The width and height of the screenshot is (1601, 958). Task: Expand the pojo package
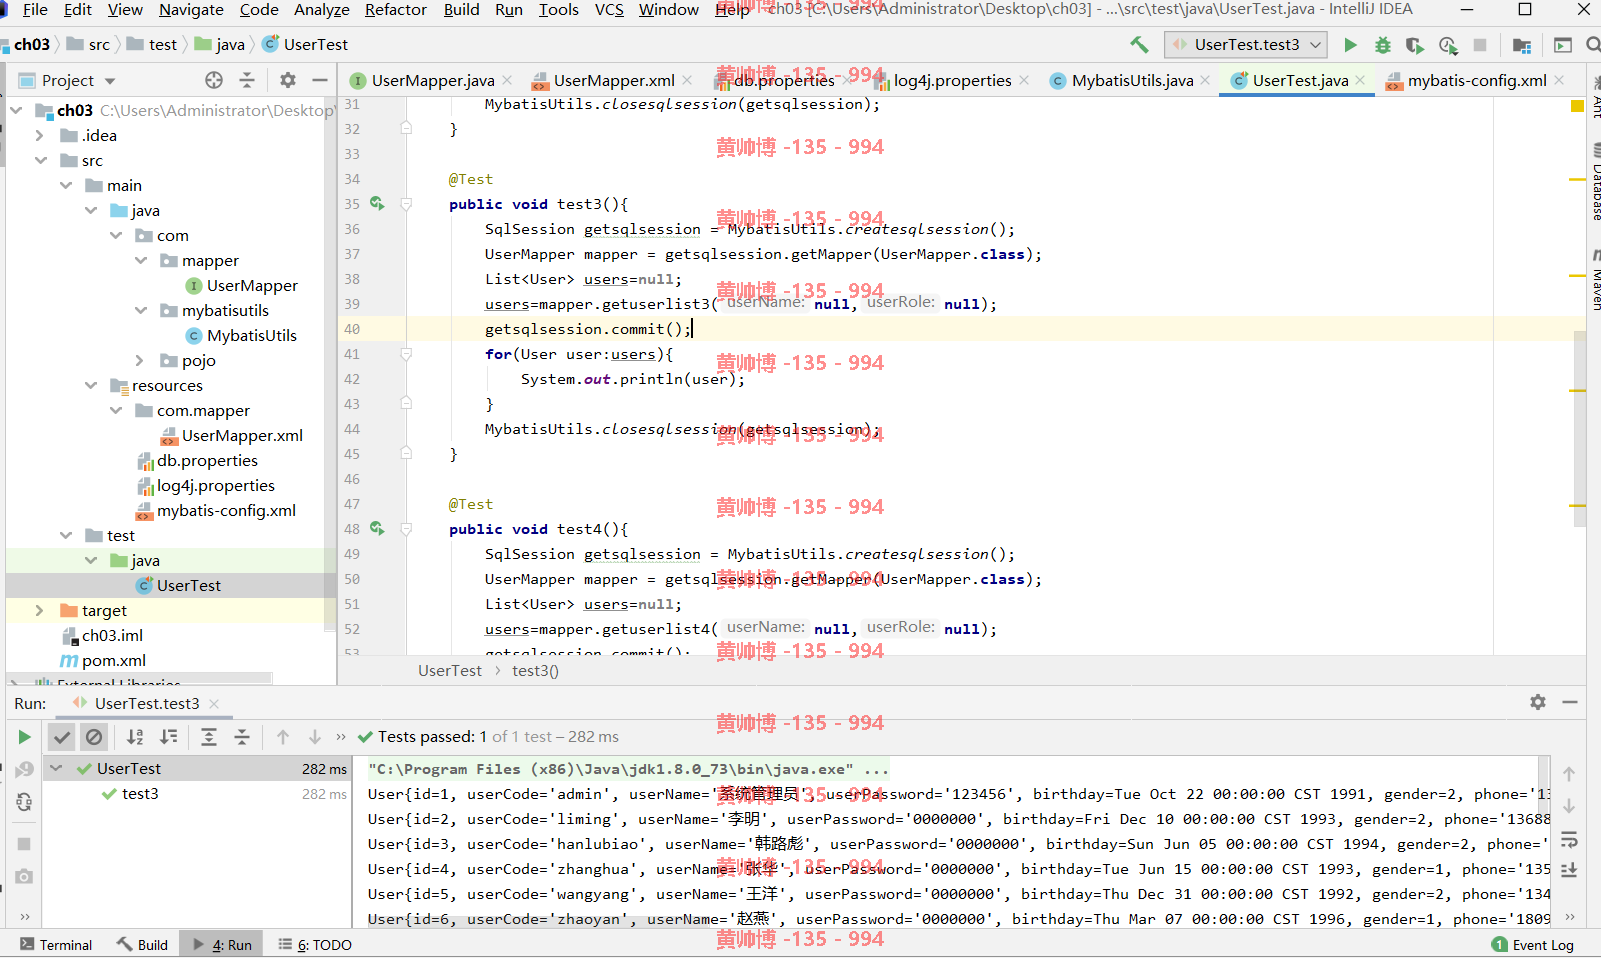(141, 360)
